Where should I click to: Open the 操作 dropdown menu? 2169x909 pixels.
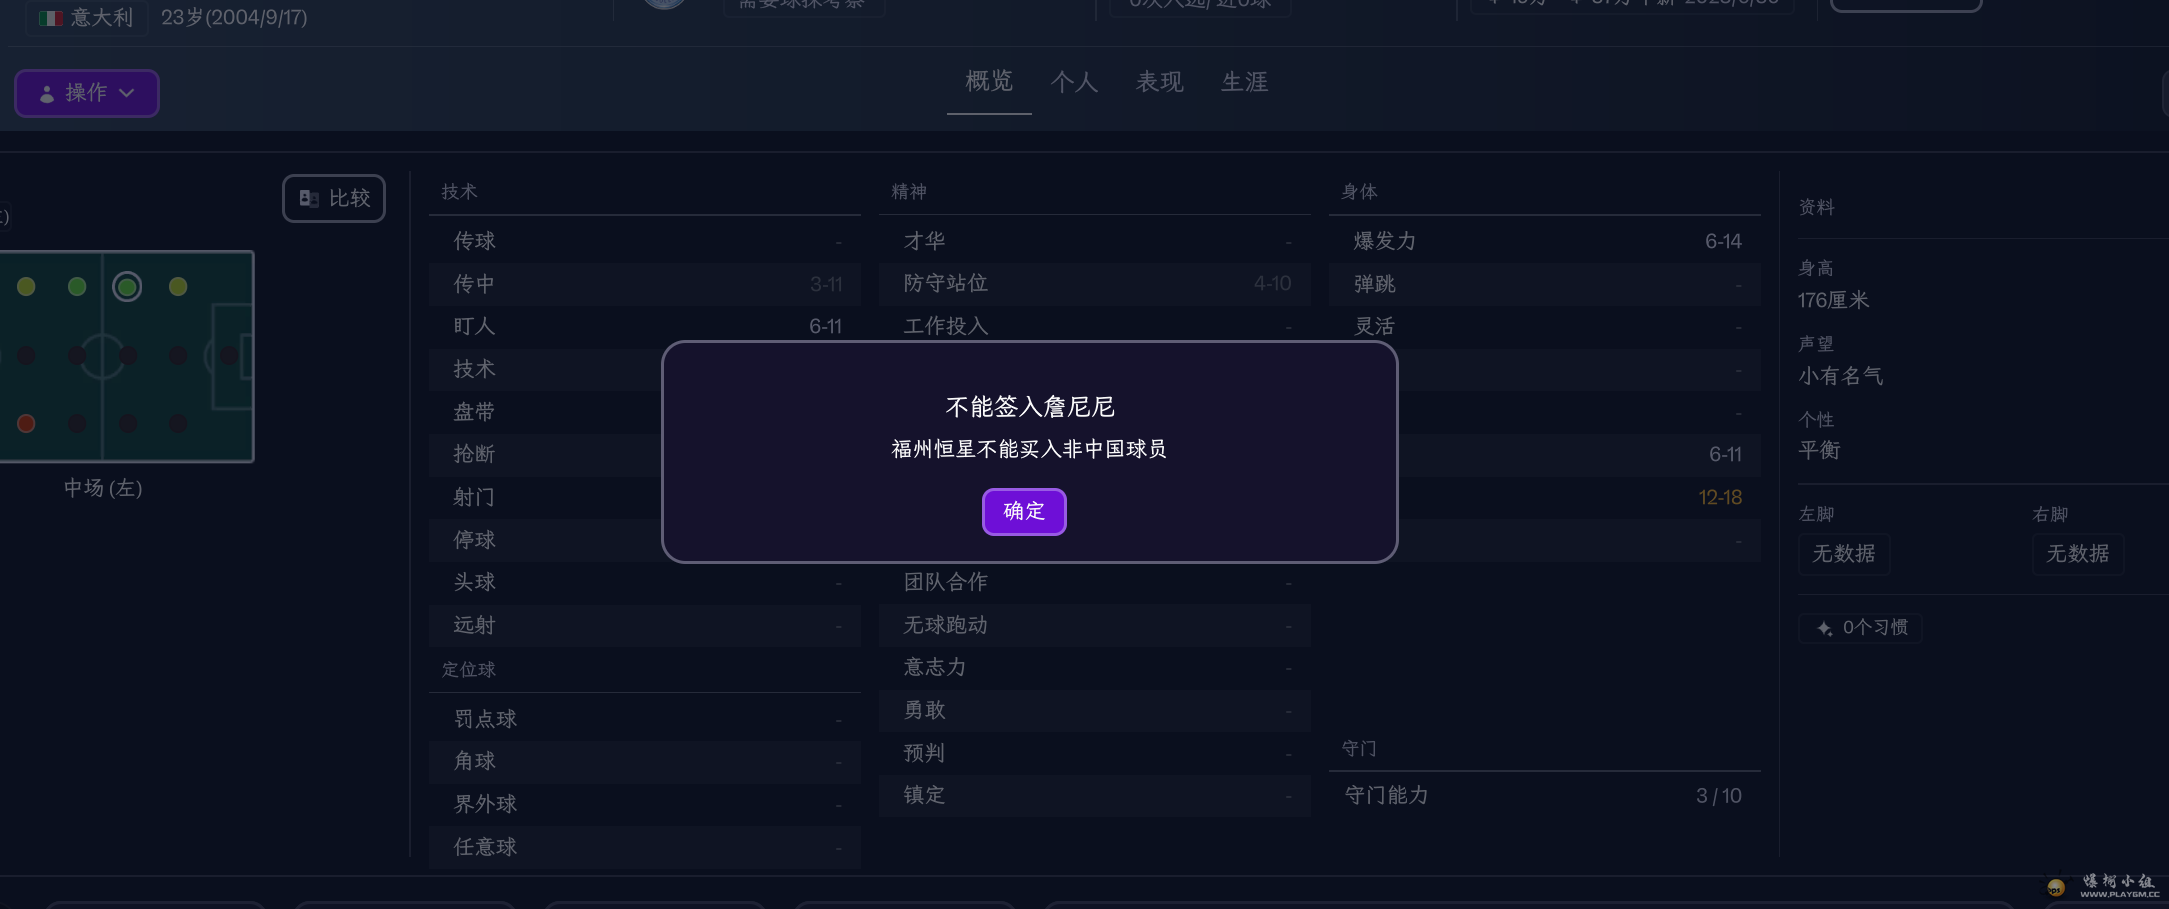click(87, 93)
